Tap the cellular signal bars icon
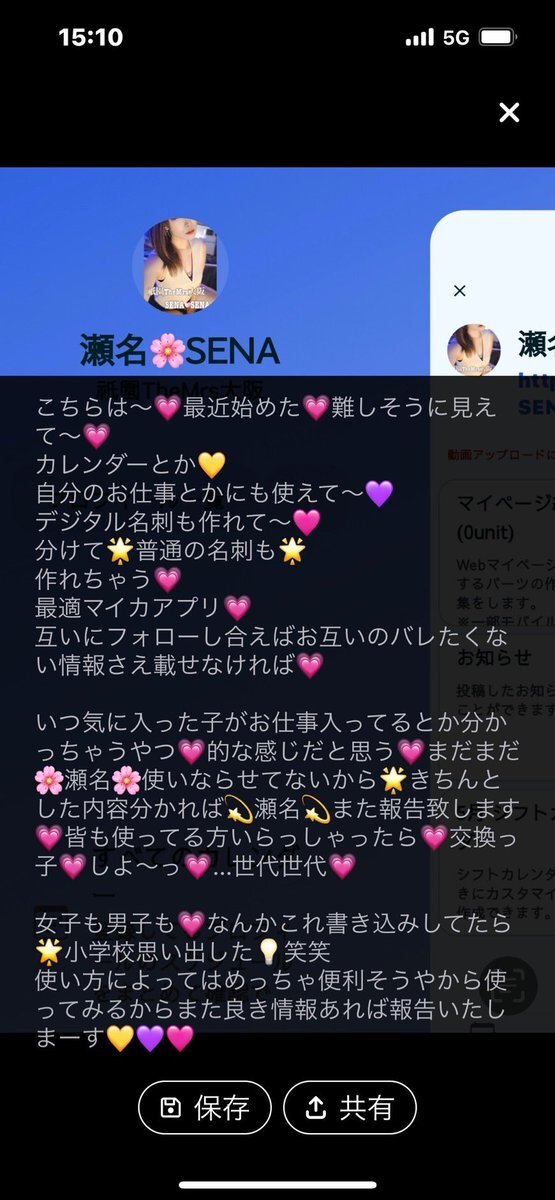Image resolution: width=555 pixels, height=1200 pixels. (x=420, y=38)
